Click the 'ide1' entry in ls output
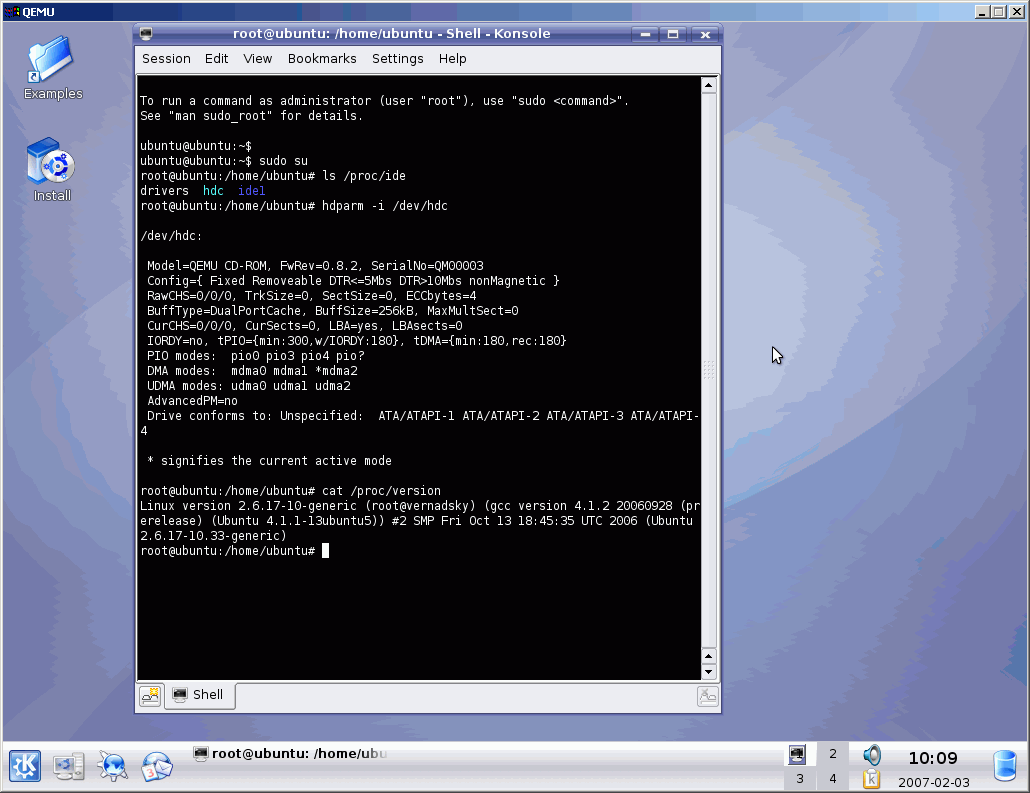Viewport: 1030px width, 793px height. (x=252, y=191)
